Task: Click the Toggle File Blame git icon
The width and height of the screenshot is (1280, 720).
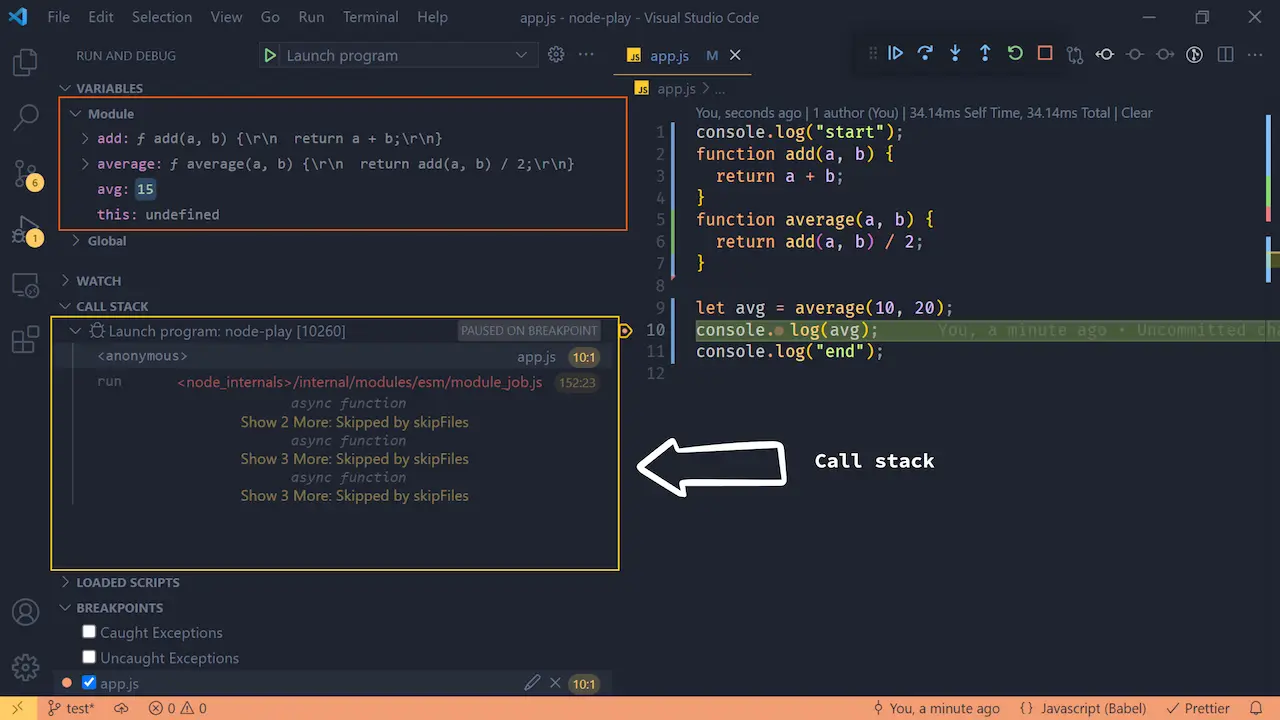Action: tap(1194, 55)
